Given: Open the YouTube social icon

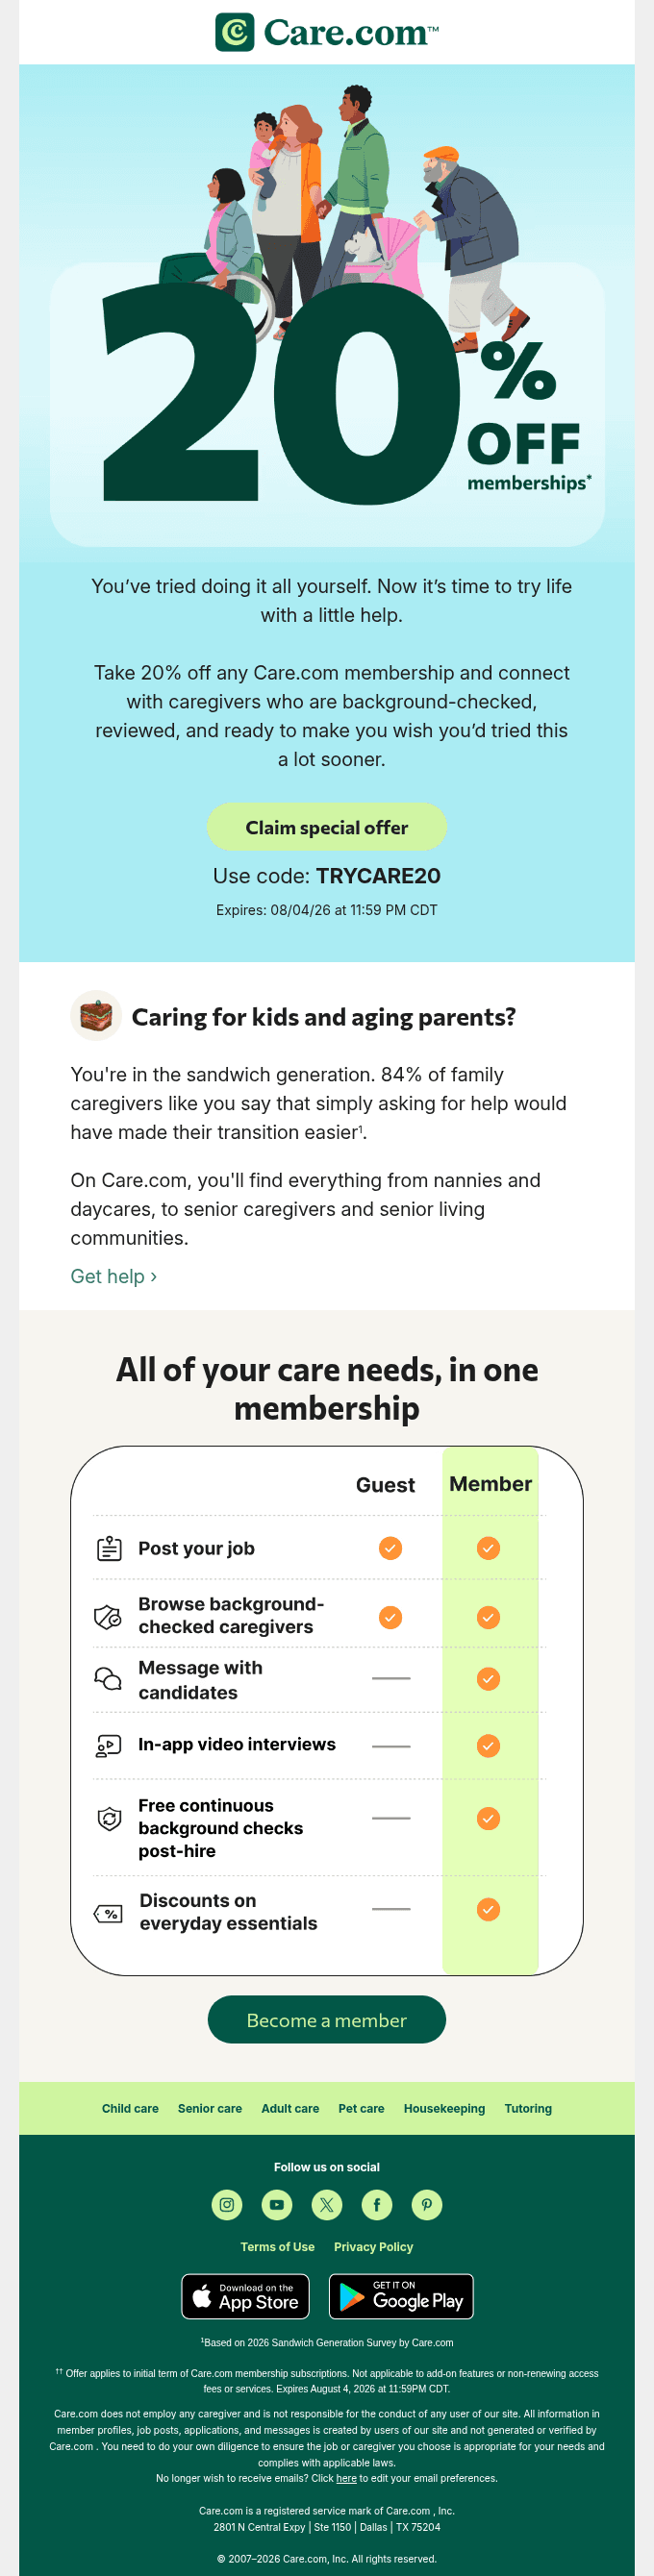Looking at the screenshot, I should click(277, 2204).
